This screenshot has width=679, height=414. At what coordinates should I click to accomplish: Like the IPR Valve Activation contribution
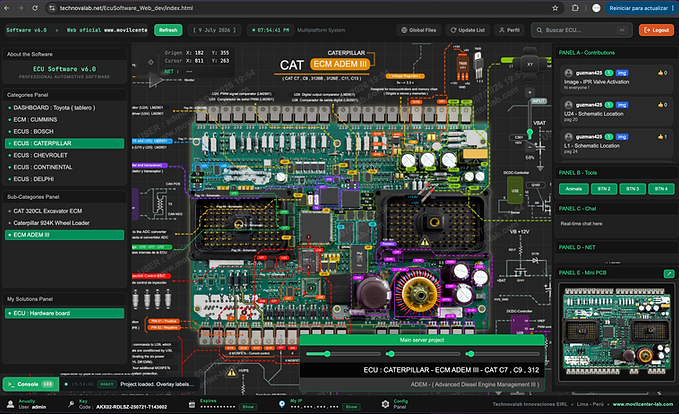click(662, 73)
